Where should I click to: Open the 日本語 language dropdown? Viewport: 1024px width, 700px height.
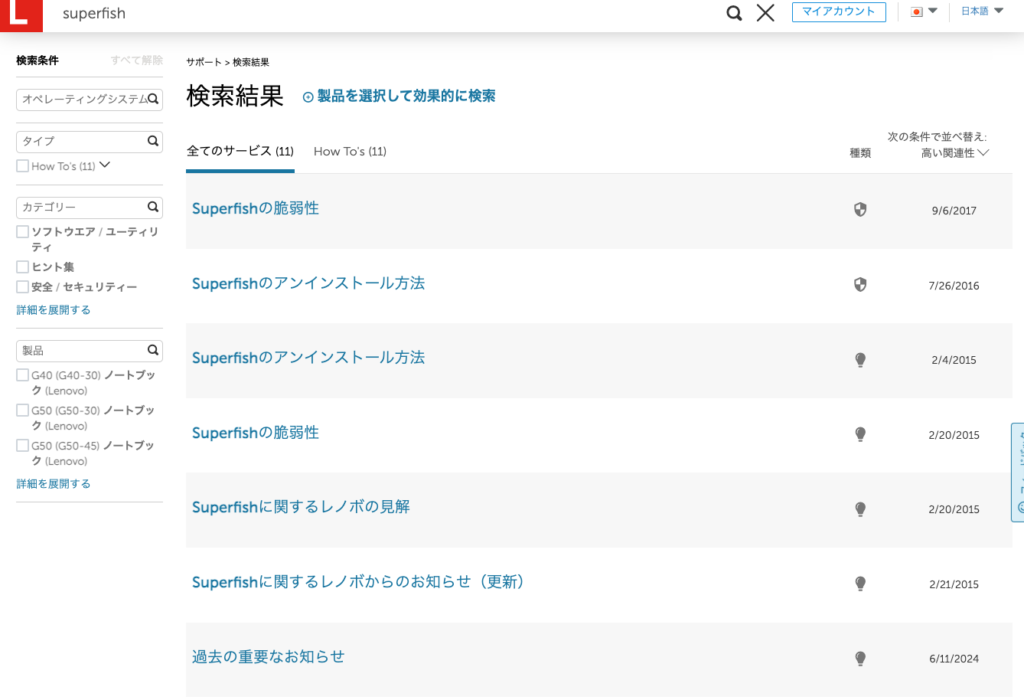tap(982, 12)
